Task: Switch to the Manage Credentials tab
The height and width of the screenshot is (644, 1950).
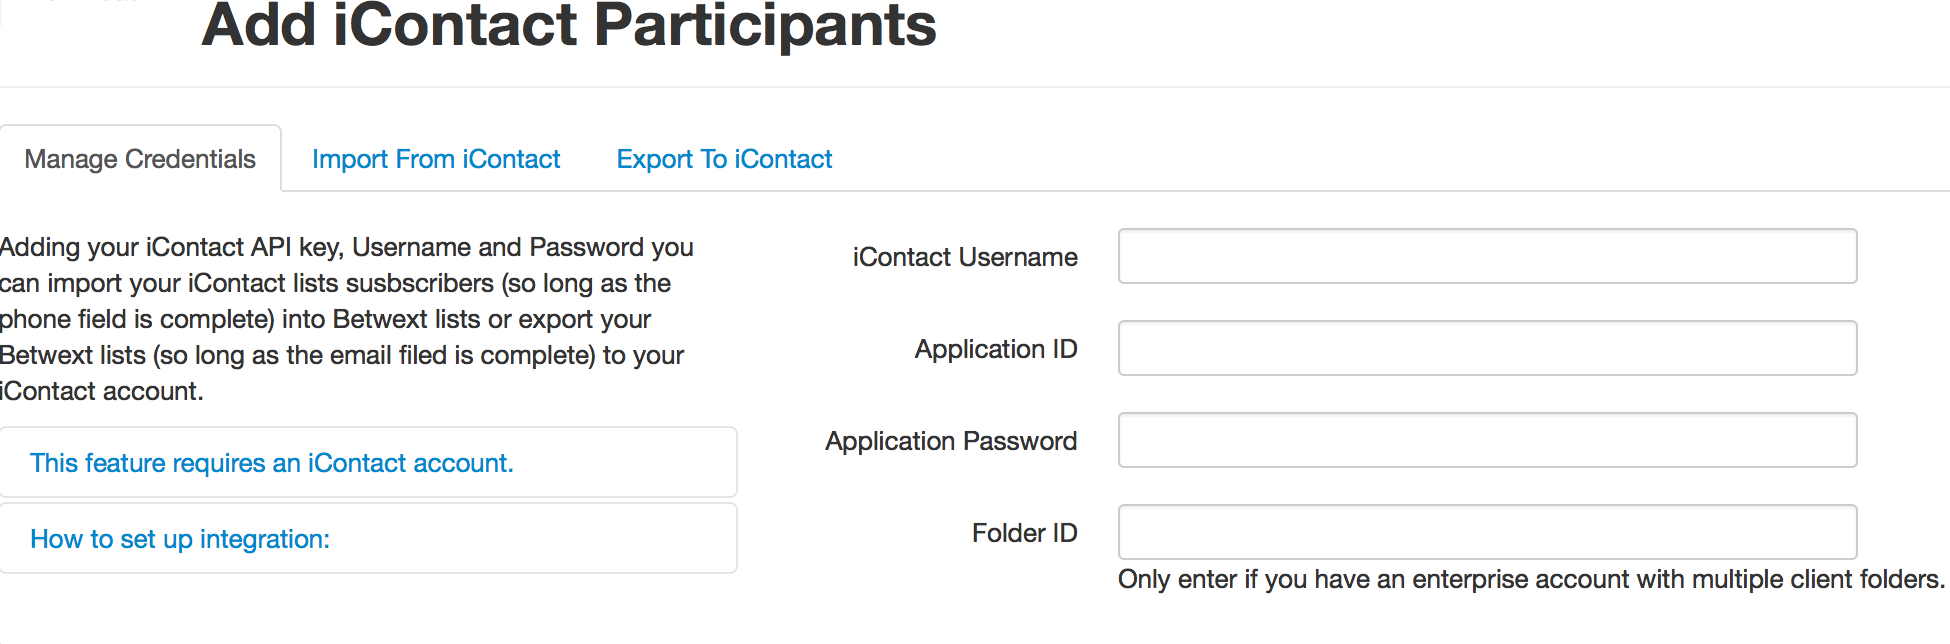Action: point(140,159)
